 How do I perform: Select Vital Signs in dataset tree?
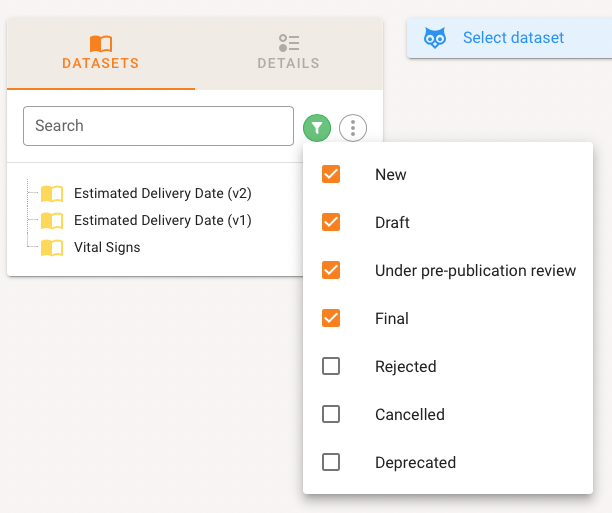[x=107, y=247]
